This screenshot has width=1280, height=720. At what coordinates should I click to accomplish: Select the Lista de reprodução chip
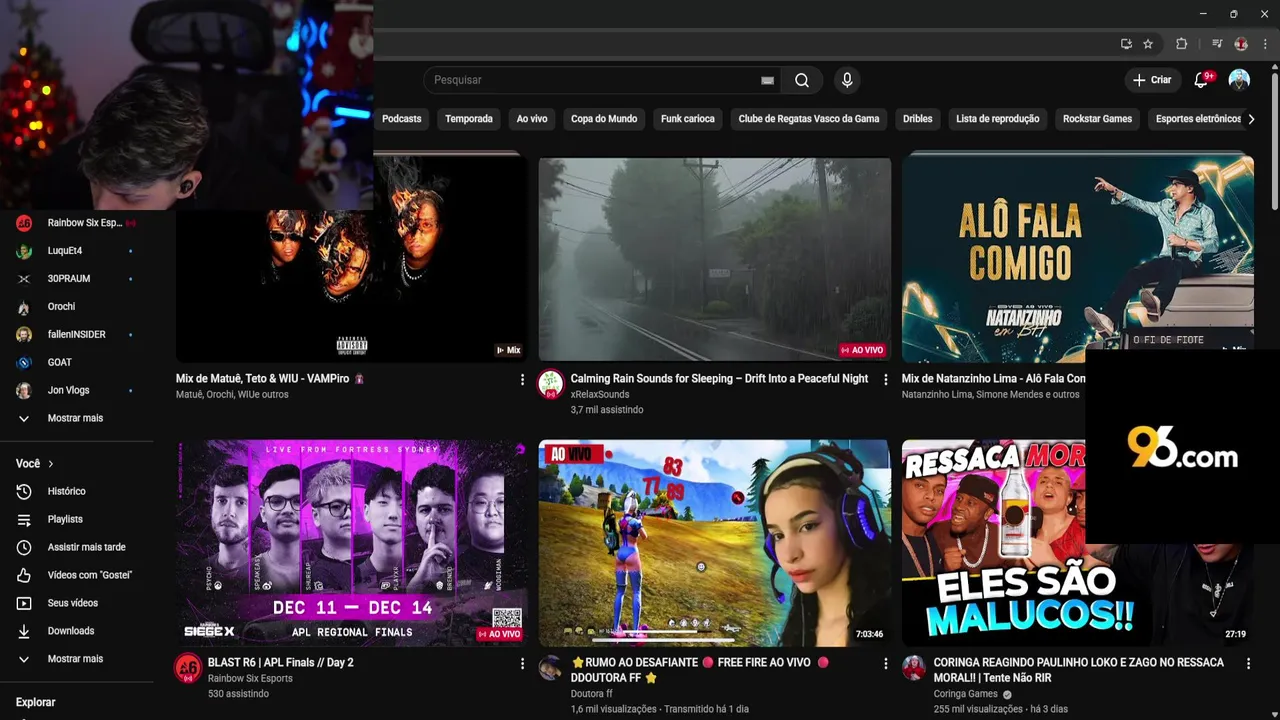(x=997, y=119)
